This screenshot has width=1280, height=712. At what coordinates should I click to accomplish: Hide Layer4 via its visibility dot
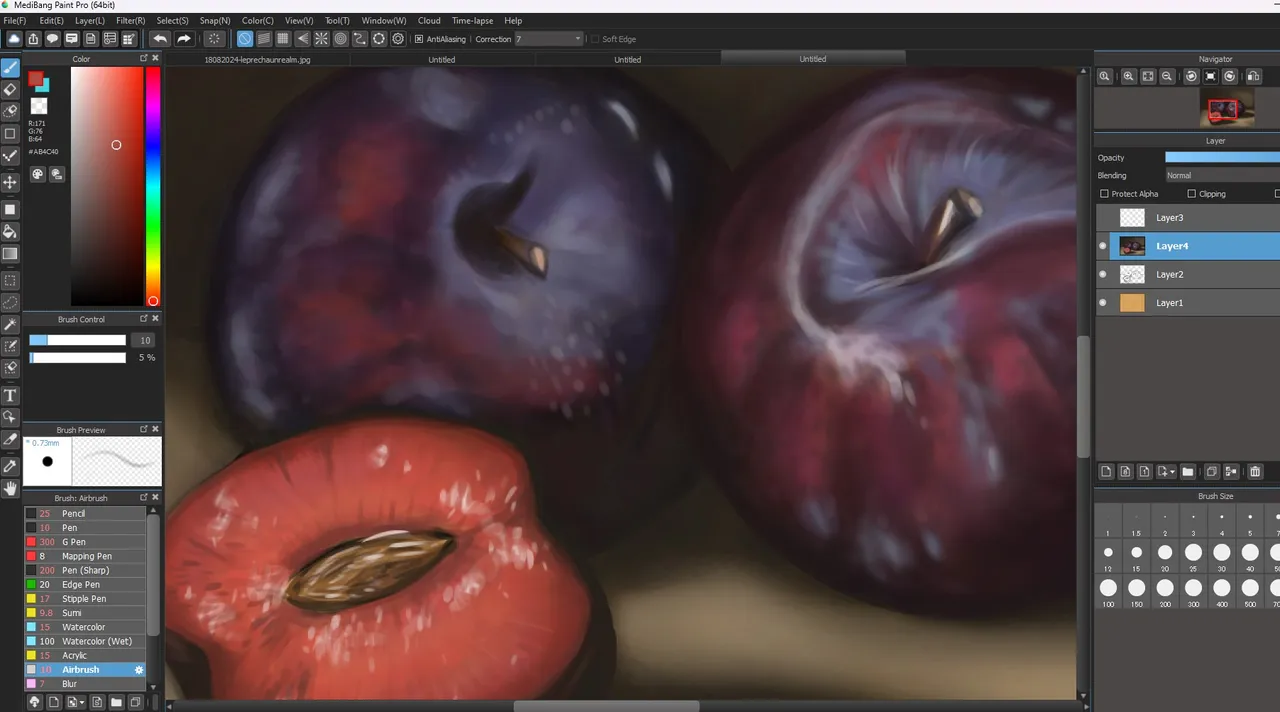coord(1103,246)
